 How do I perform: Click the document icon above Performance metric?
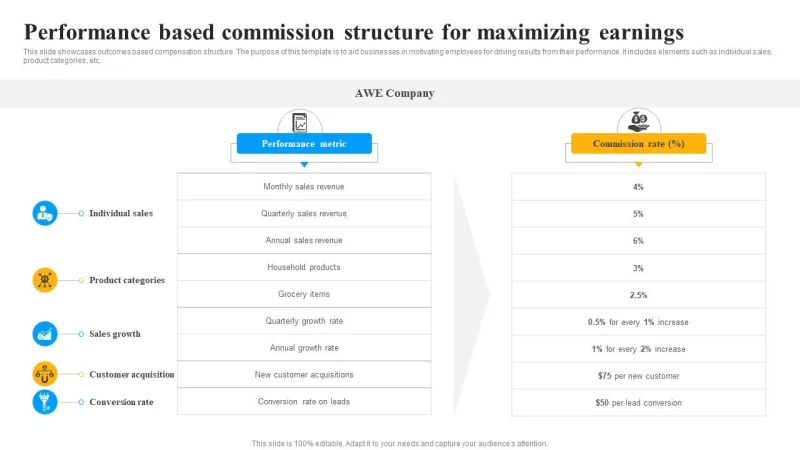tap(300, 122)
